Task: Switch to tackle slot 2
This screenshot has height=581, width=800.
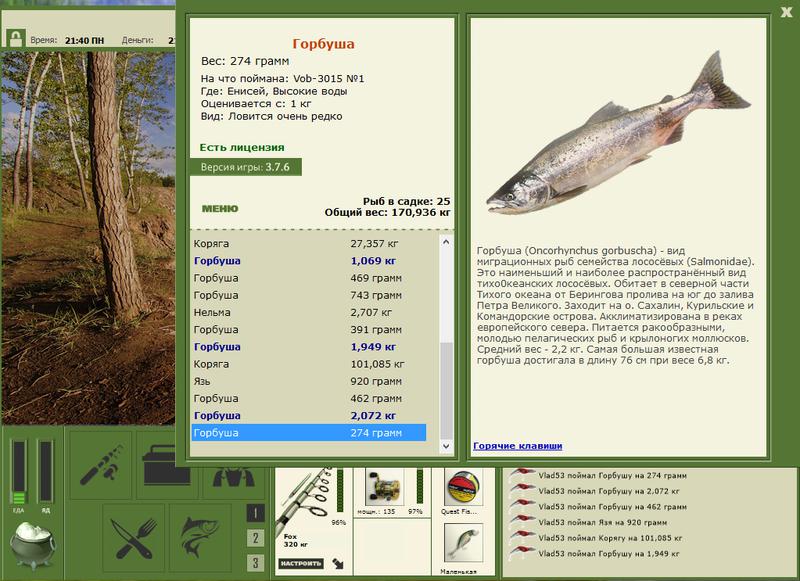Action: (x=256, y=538)
